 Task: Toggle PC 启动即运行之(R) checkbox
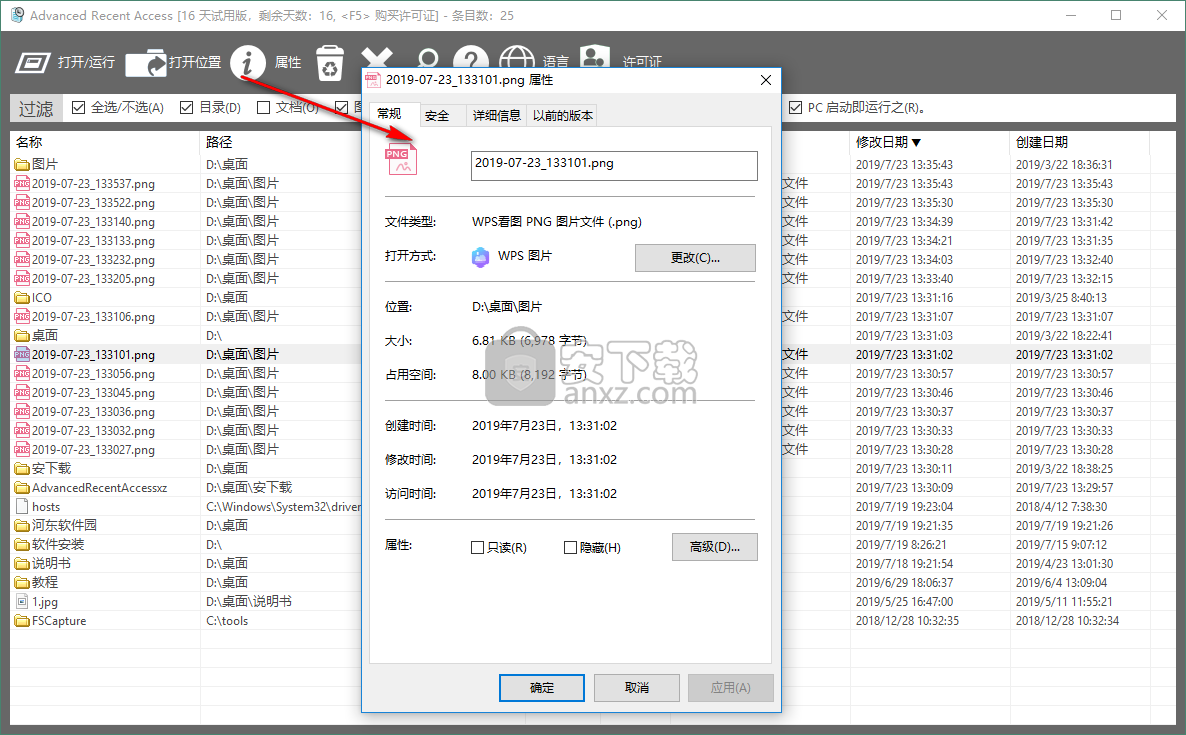(x=795, y=107)
